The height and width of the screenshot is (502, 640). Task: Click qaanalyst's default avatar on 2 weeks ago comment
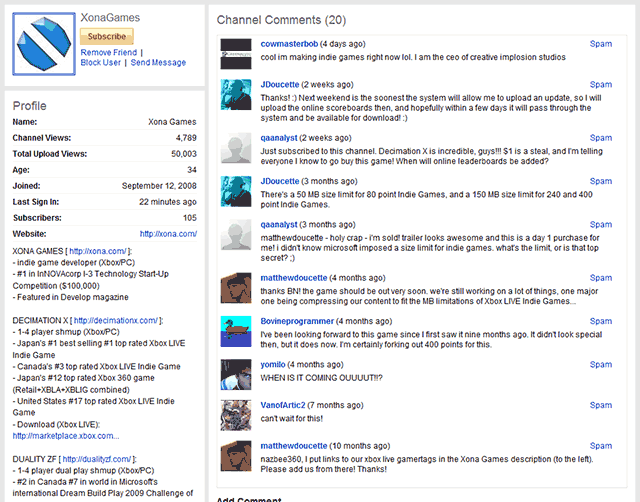pos(236,148)
